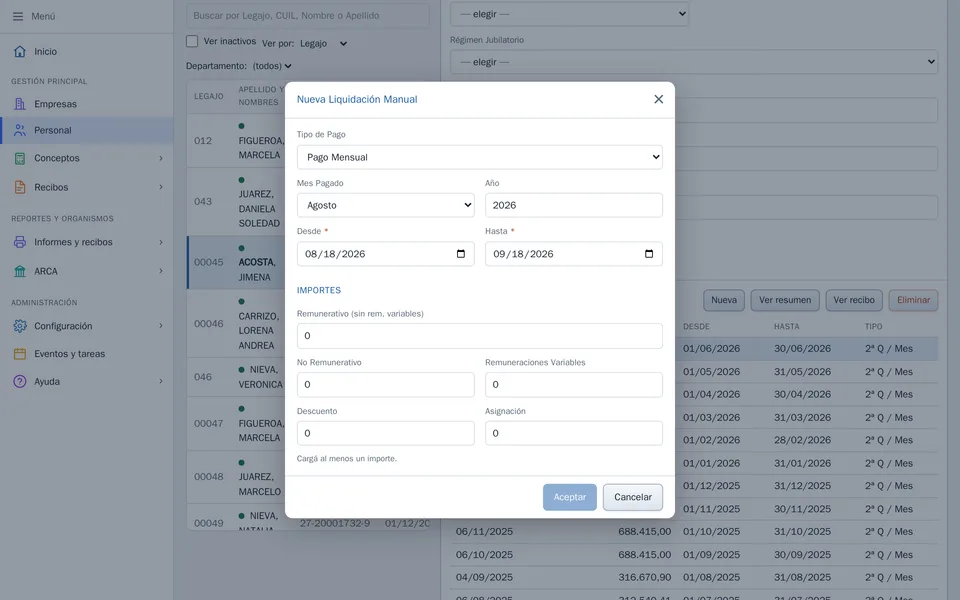Image resolution: width=960 pixels, height=600 pixels.
Task: Open the Régimen Jubilatorio elegir dropdown
Action: click(694, 62)
